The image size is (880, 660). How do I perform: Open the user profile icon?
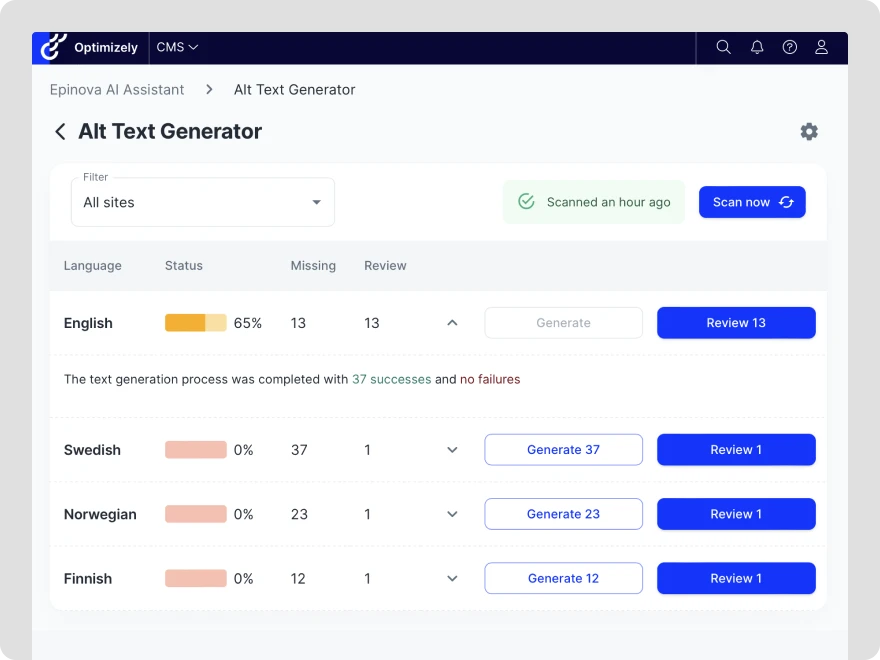point(822,47)
